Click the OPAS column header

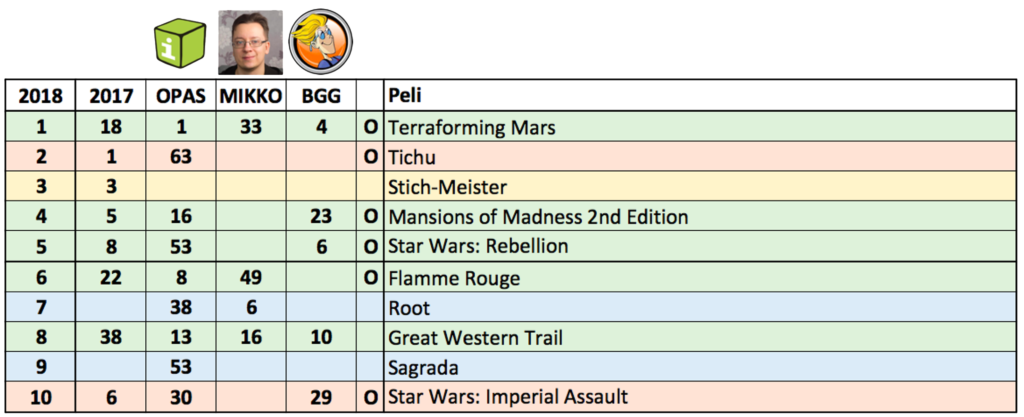[x=180, y=96]
